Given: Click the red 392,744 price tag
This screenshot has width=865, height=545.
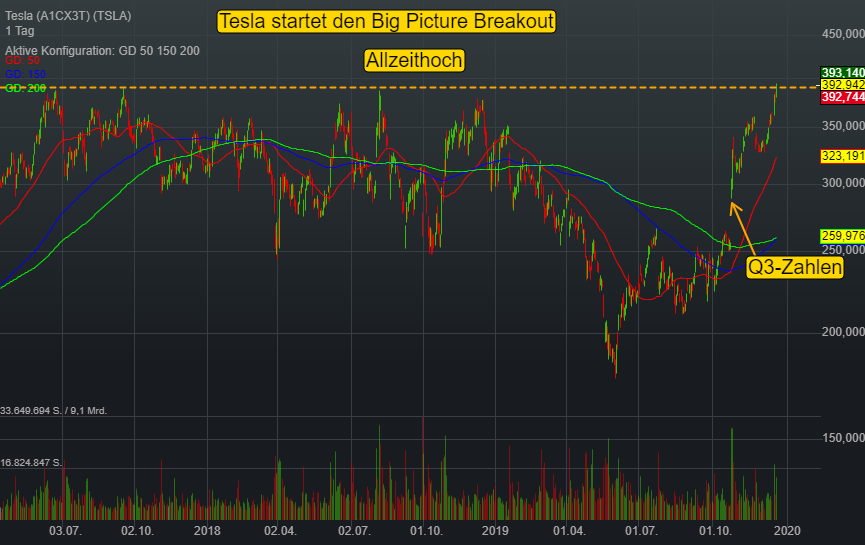Looking at the screenshot, I should [842, 97].
